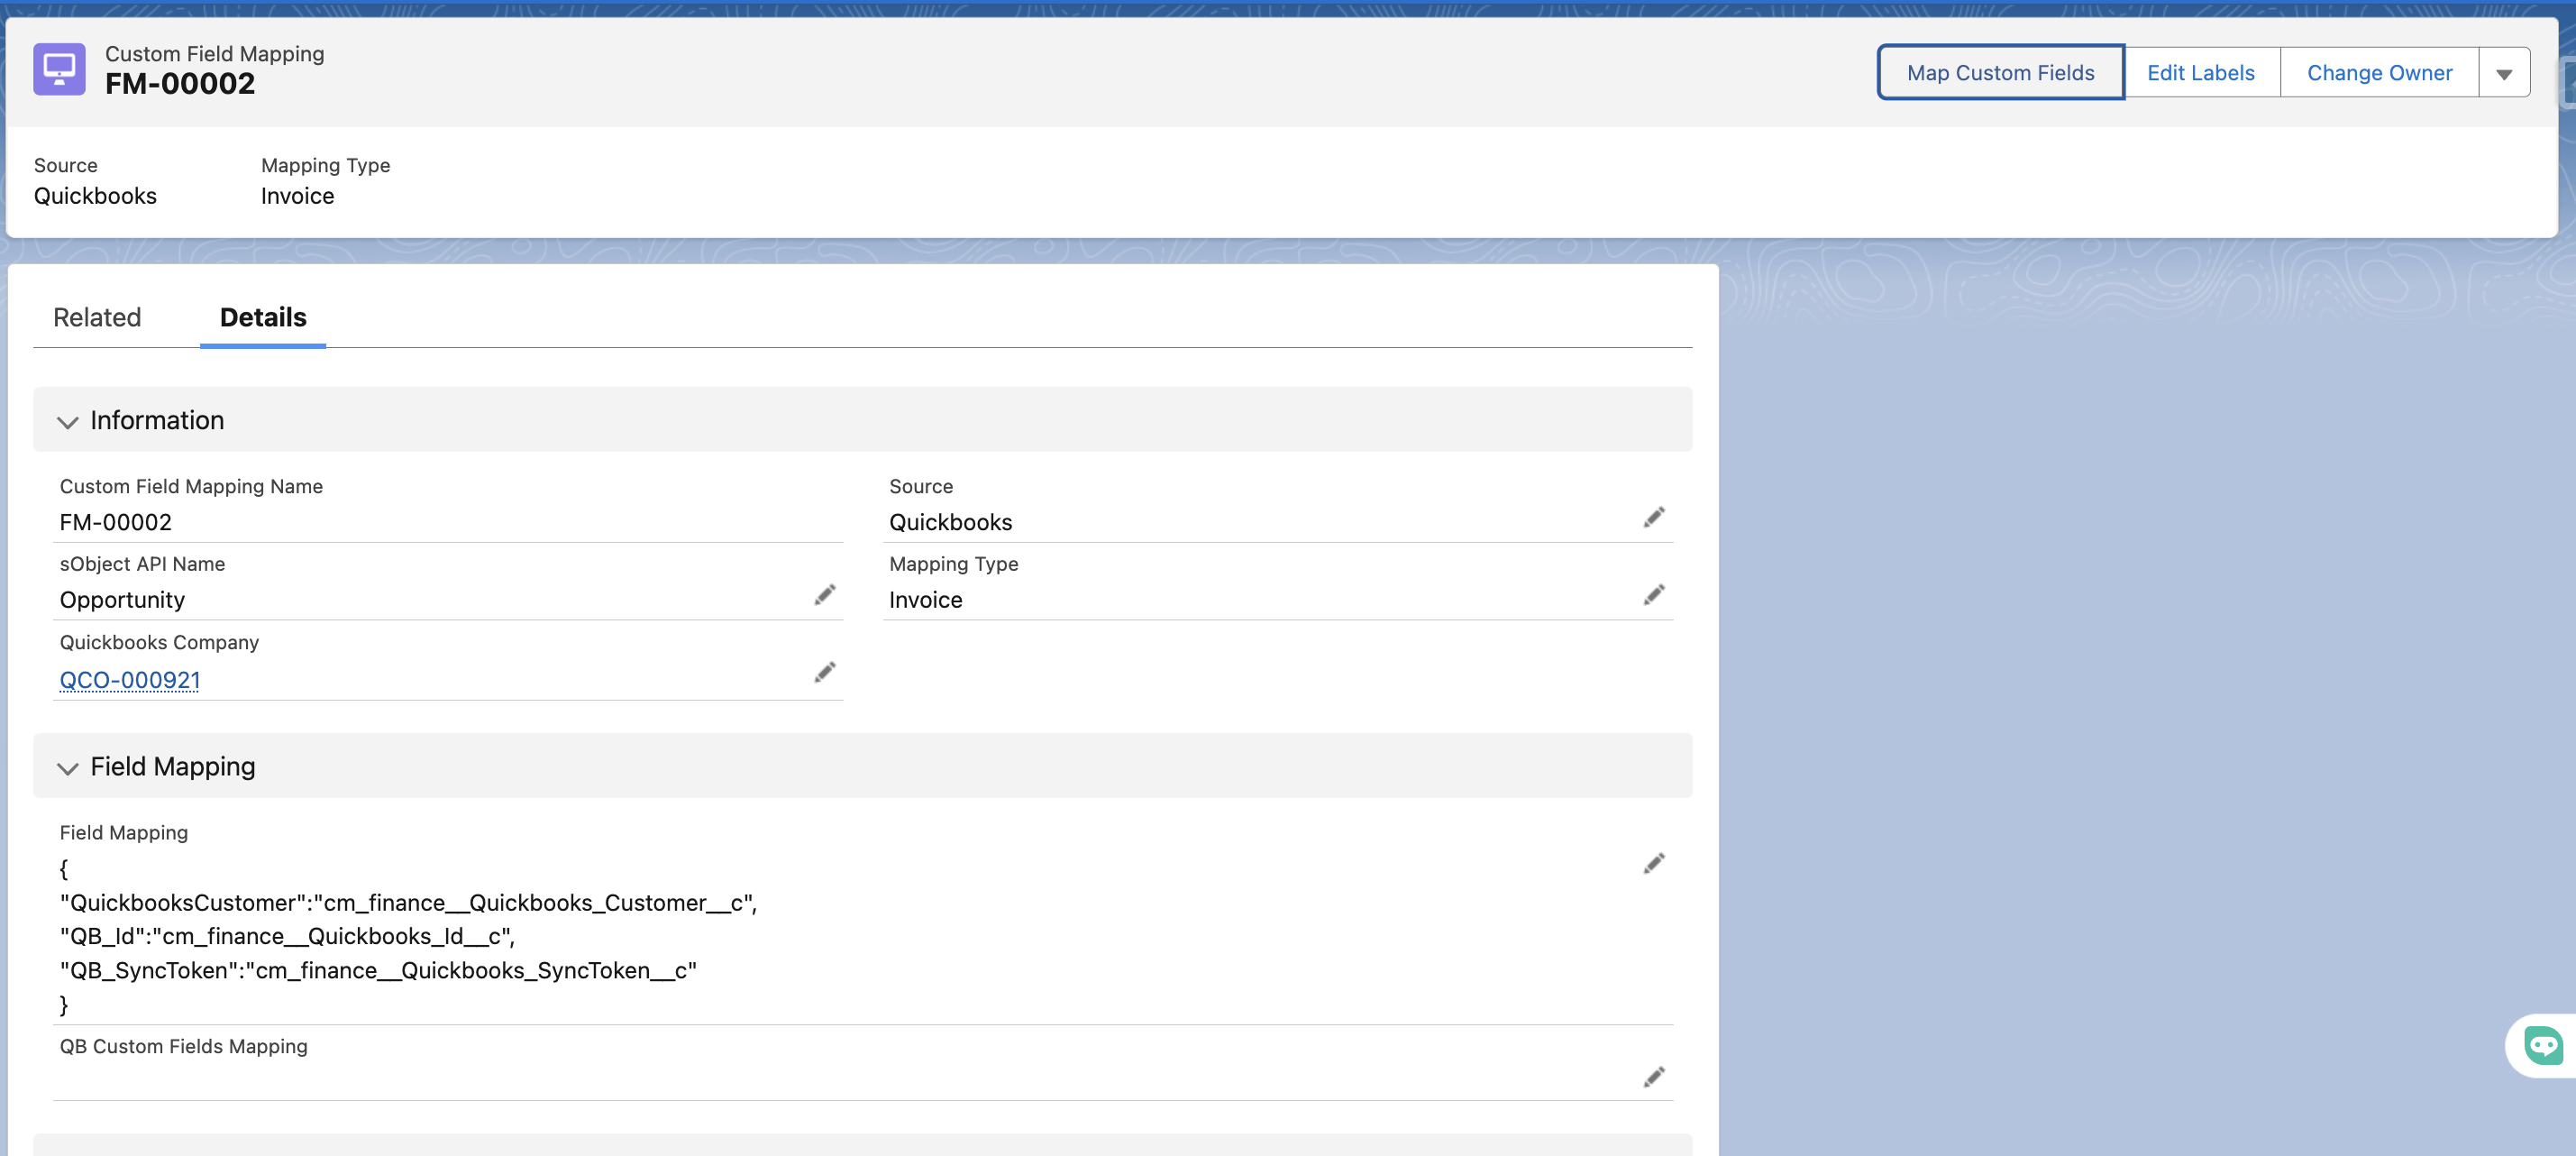Click the Quickbooks value in Information section
Image resolution: width=2576 pixels, height=1156 pixels.
[950, 522]
